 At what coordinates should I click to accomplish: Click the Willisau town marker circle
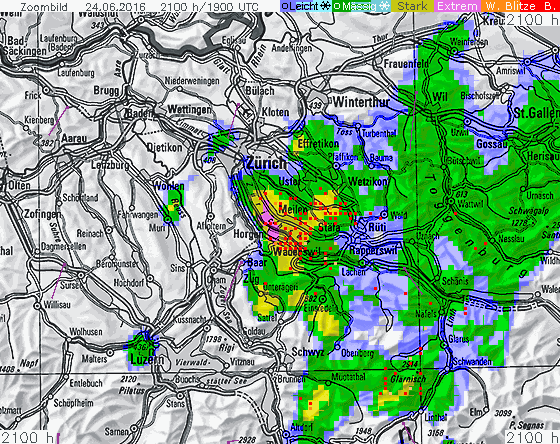[37, 306]
